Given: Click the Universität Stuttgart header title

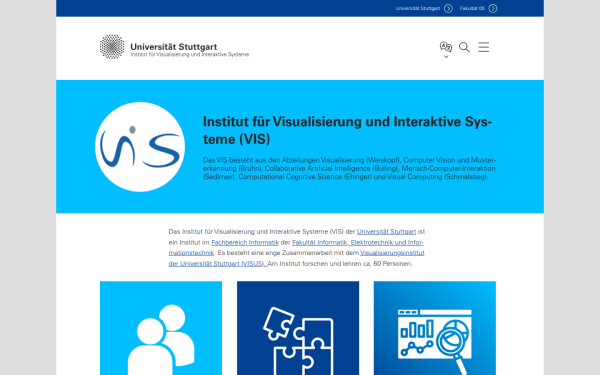Looking at the screenshot, I should (x=174, y=47).
